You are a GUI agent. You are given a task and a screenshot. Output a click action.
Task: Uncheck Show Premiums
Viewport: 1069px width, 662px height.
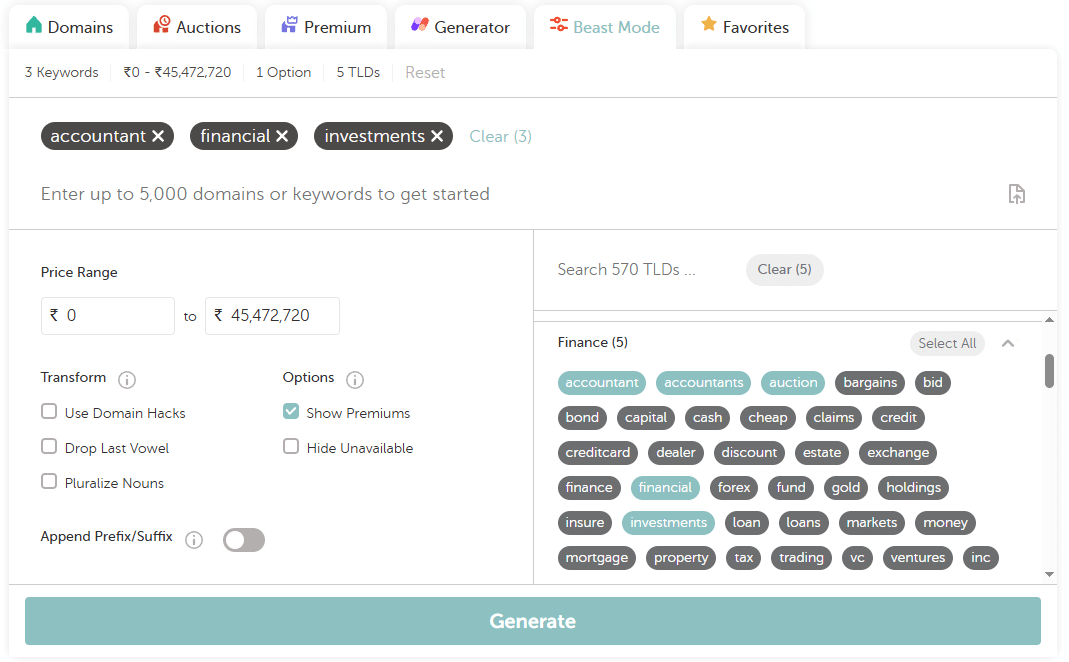290,411
